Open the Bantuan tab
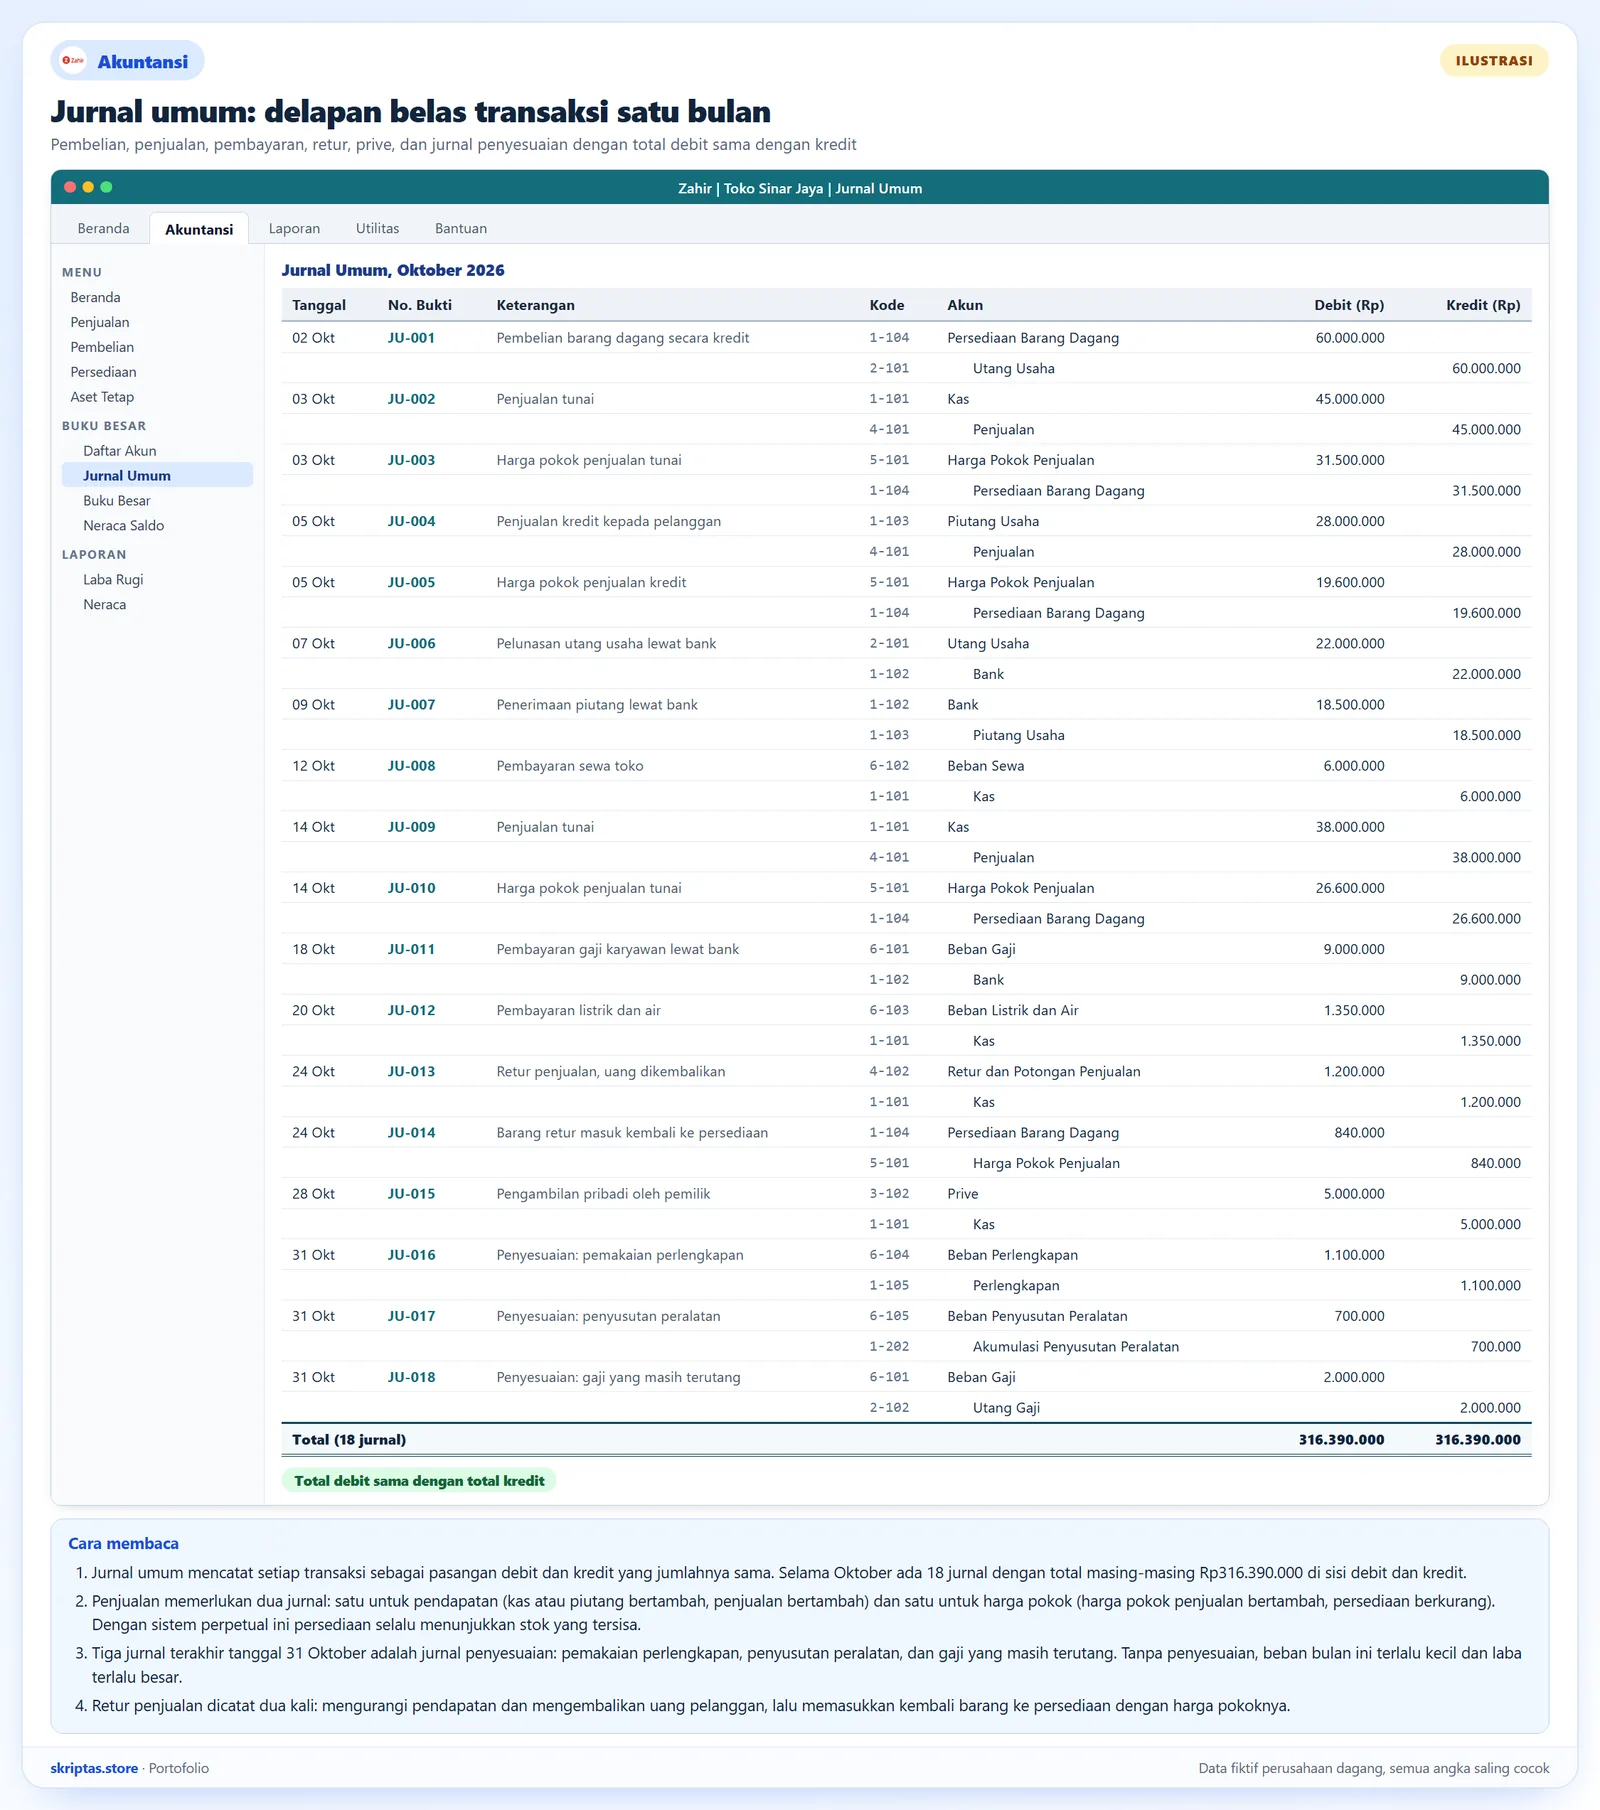Image resolution: width=1600 pixels, height=1810 pixels. 461,228
